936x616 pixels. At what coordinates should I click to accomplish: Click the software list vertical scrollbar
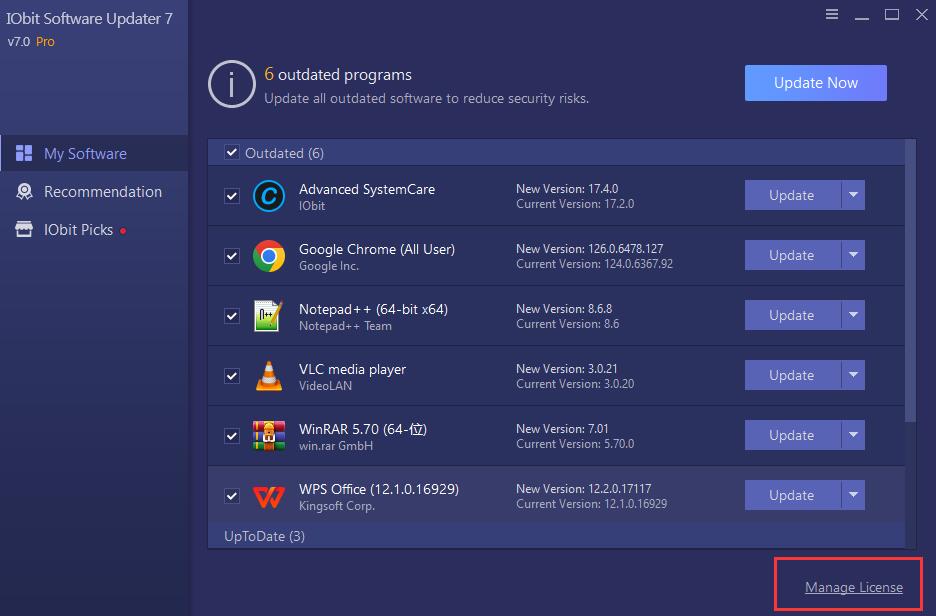tap(910, 281)
